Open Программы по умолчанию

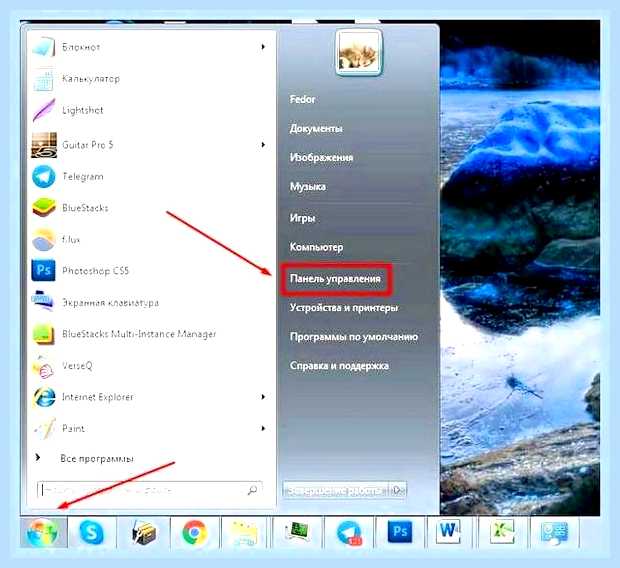[x=354, y=337]
